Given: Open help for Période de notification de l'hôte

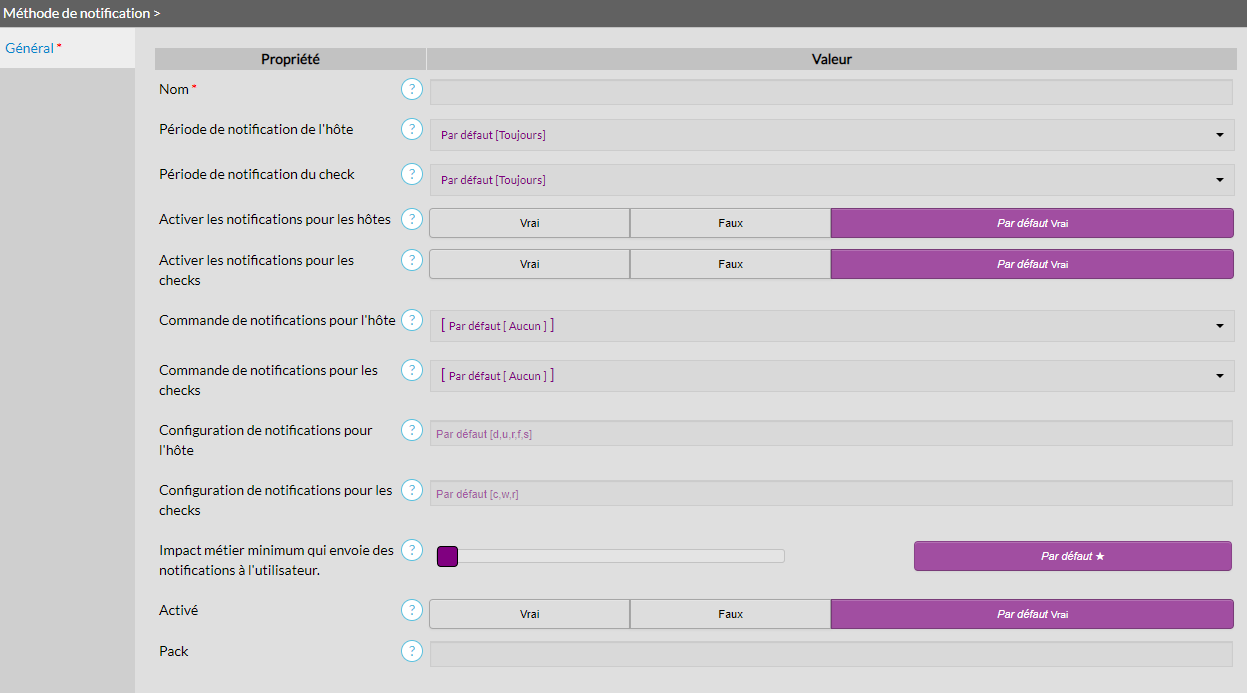Looking at the screenshot, I should click(x=412, y=130).
